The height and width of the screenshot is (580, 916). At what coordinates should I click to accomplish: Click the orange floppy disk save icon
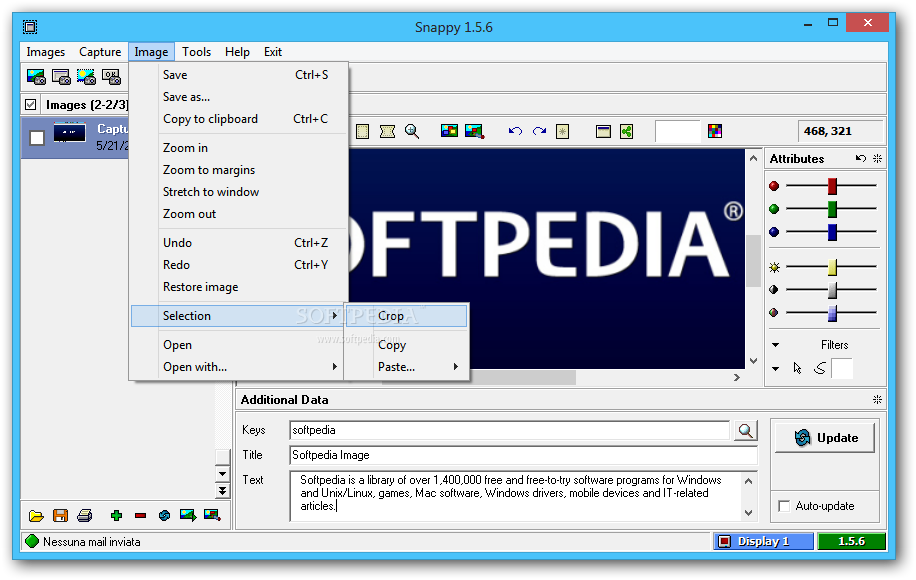pos(60,515)
